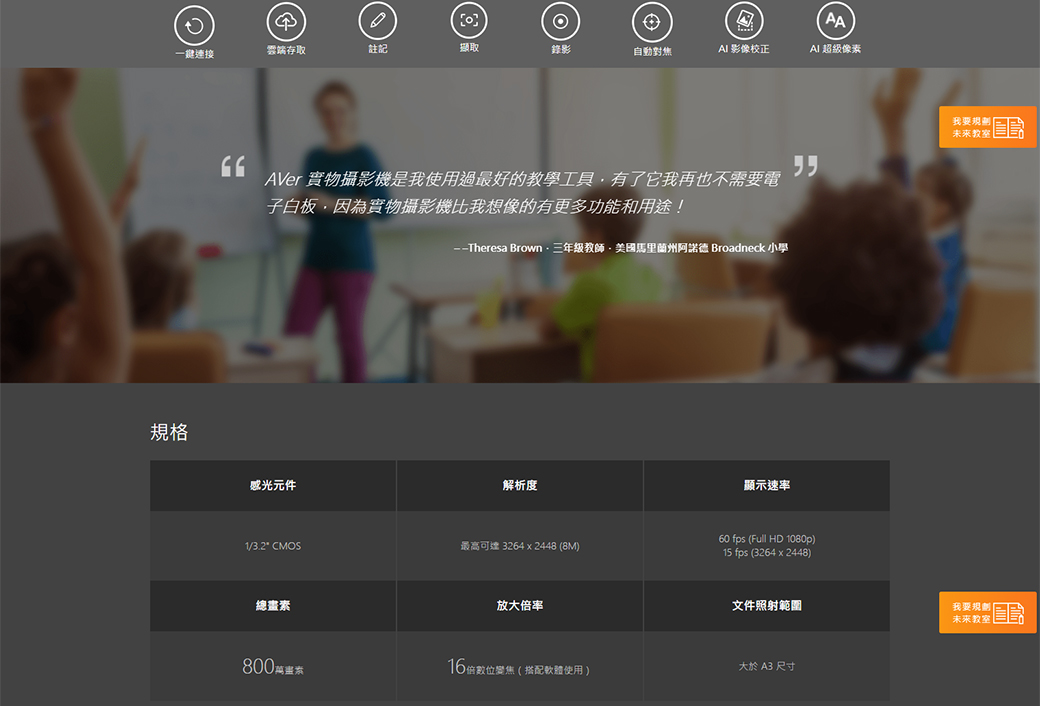The width and height of the screenshot is (1040, 706).
Task: Click the Theresa Brown attribution line
Action: [621, 248]
